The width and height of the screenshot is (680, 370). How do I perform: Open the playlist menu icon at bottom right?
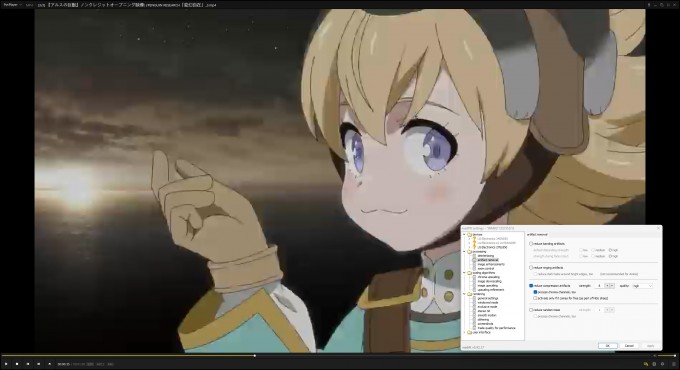(673, 364)
